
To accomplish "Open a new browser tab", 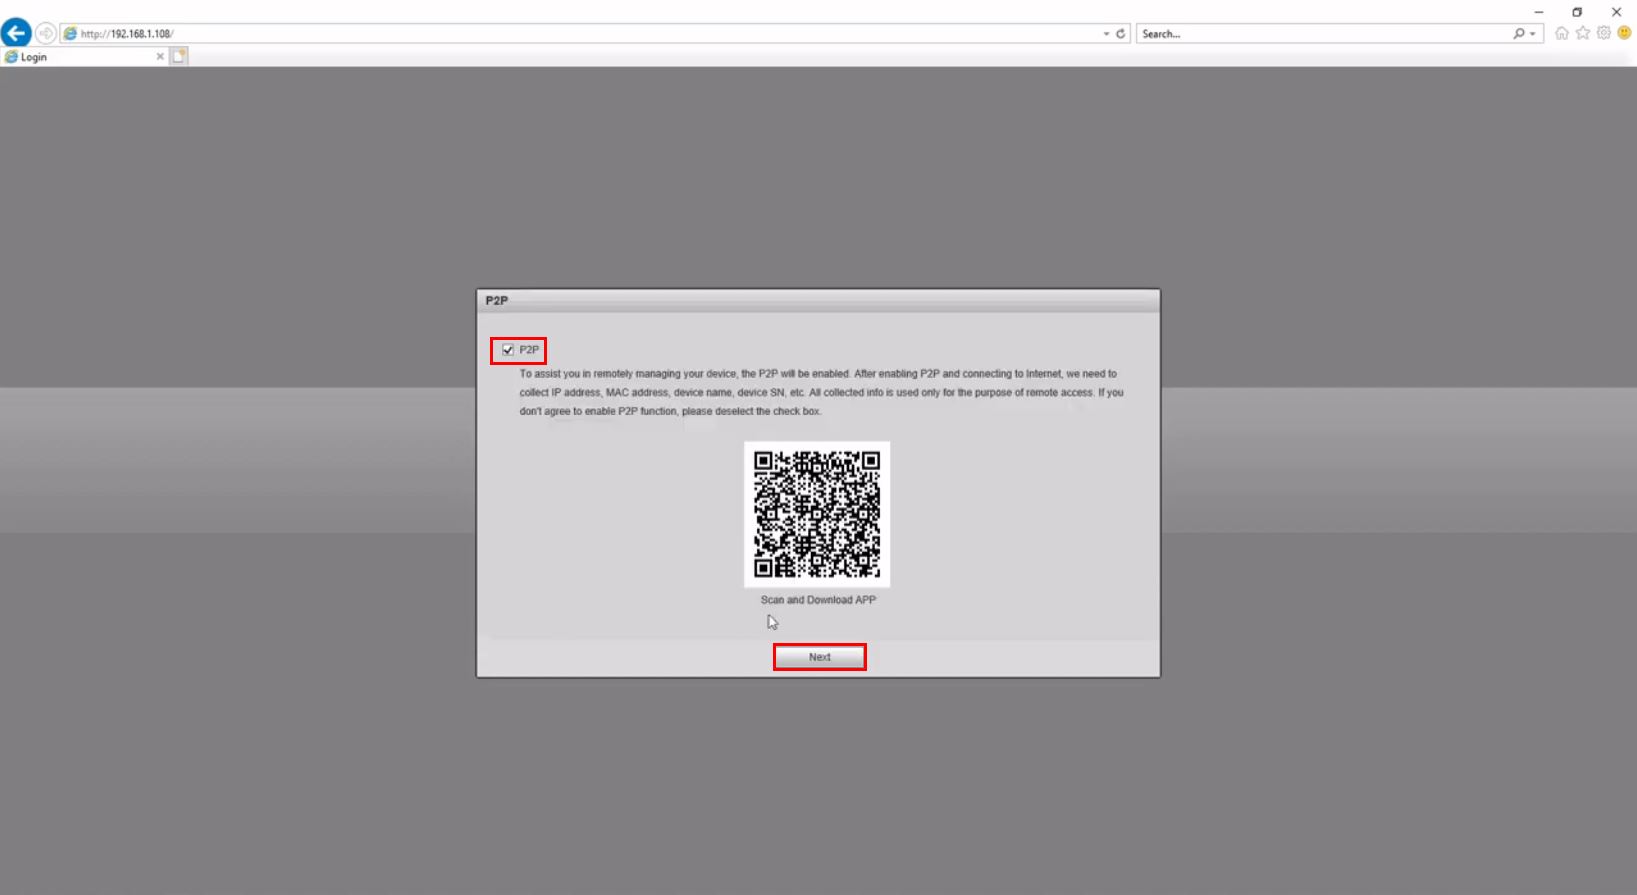I will (x=179, y=57).
